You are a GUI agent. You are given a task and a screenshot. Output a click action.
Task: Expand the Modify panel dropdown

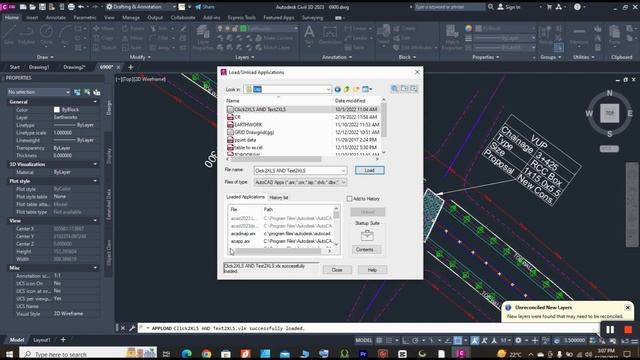point(140,57)
